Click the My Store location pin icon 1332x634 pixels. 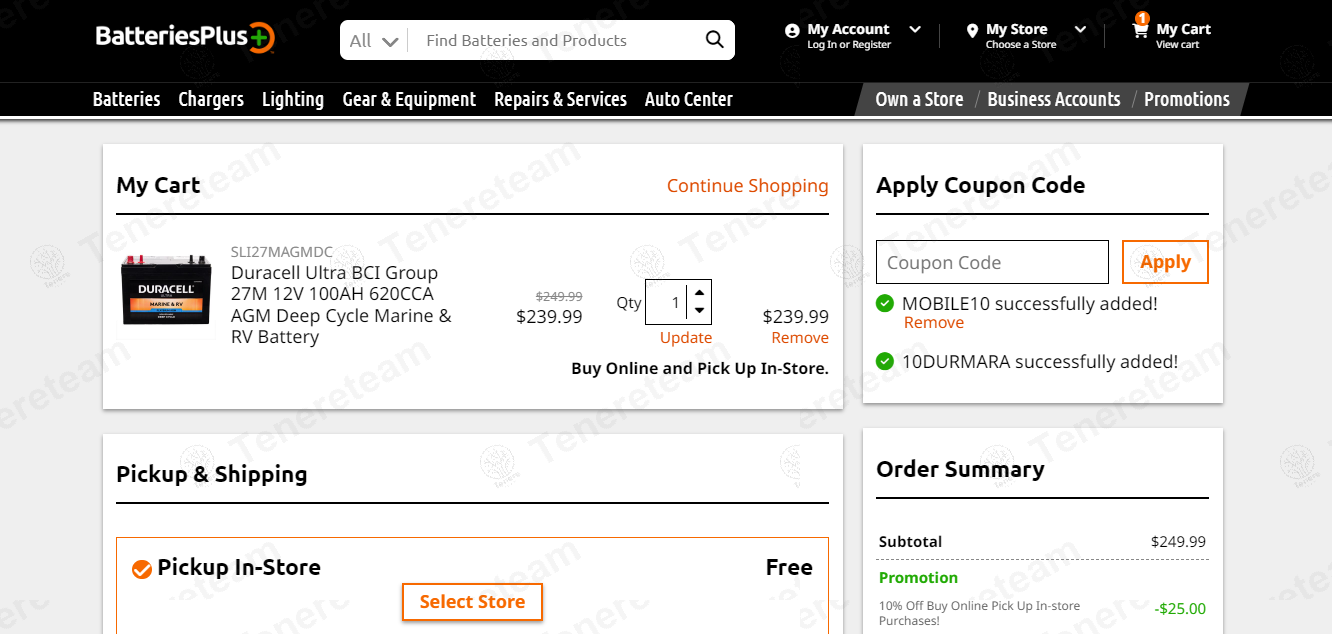click(x=972, y=31)
